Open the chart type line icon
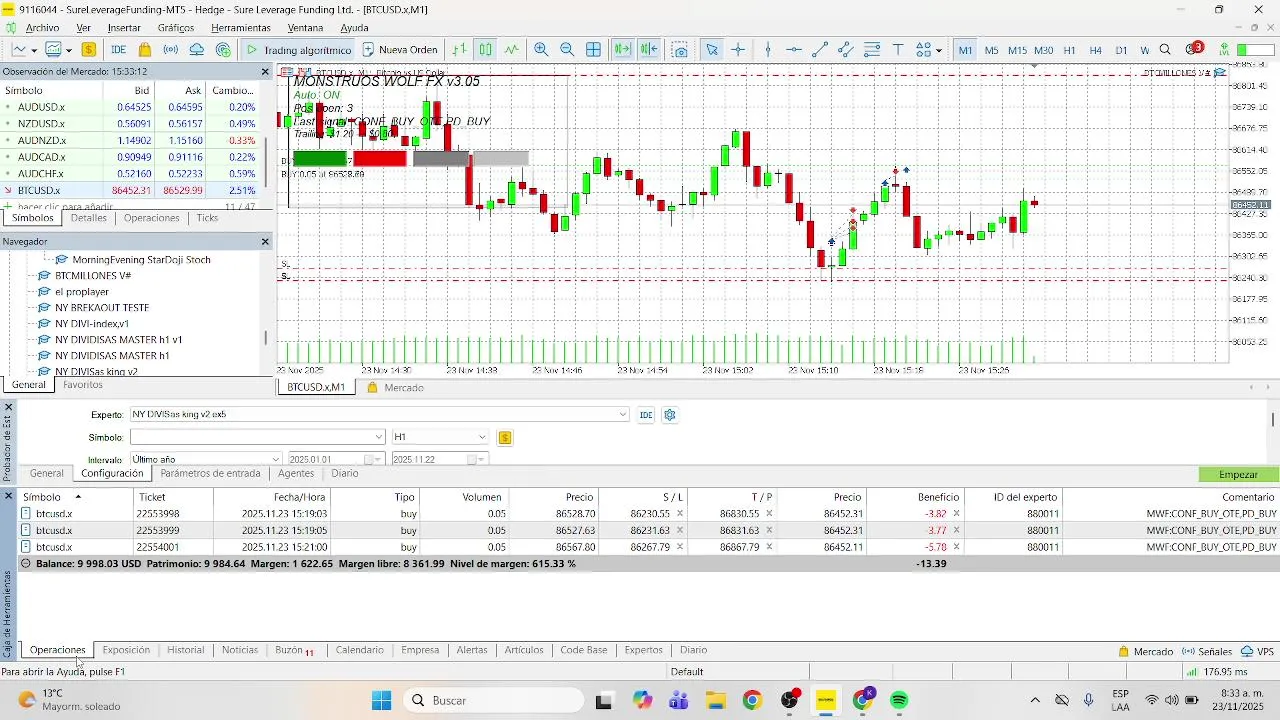Screen dimensions: 1280x720 [18, 49]
